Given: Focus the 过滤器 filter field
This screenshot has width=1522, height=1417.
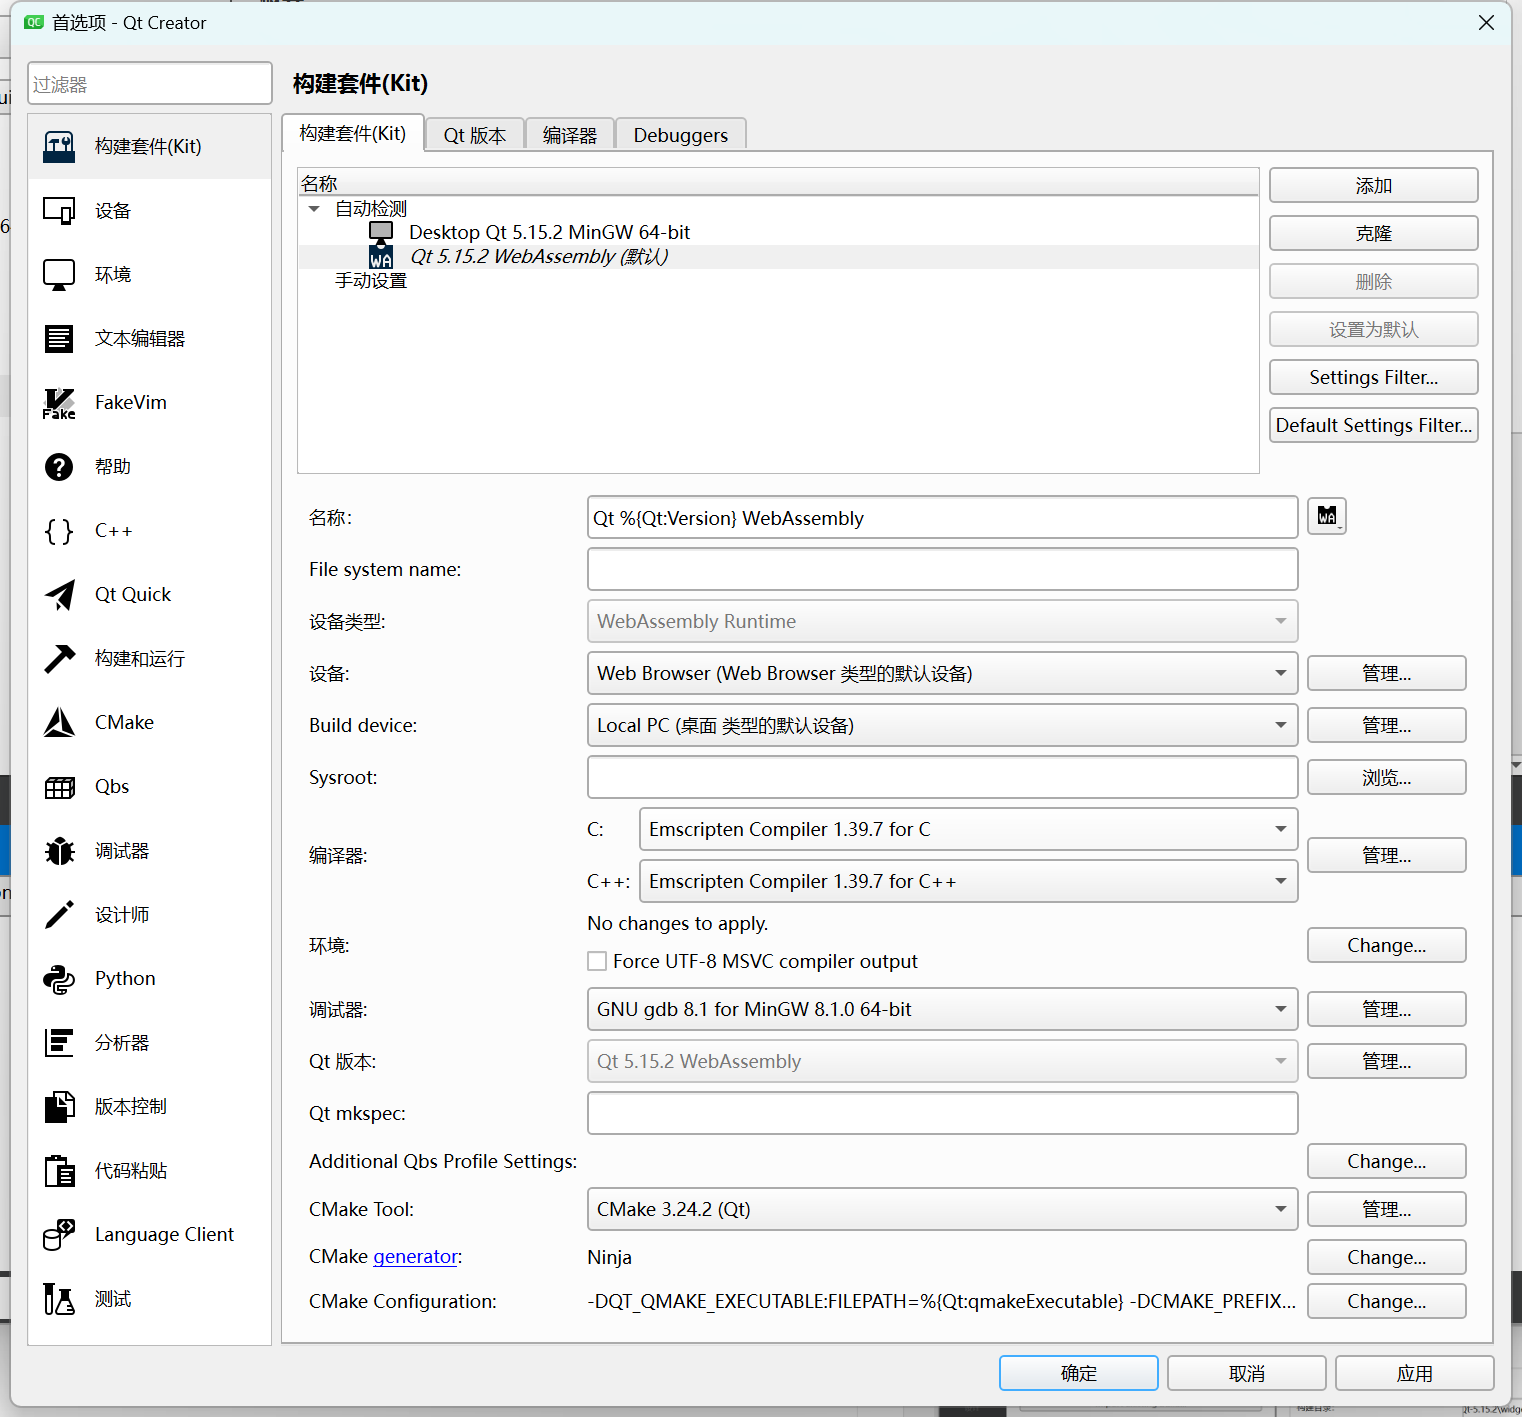Looking at the screenshot, I should (150, 83).
